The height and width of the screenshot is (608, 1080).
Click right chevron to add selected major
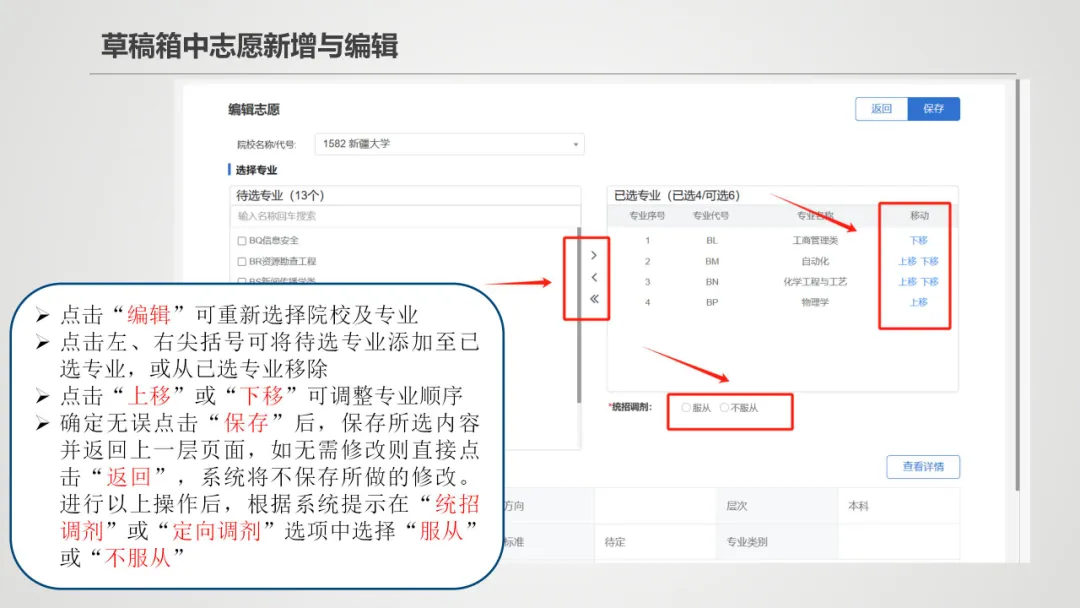(594, 256)
